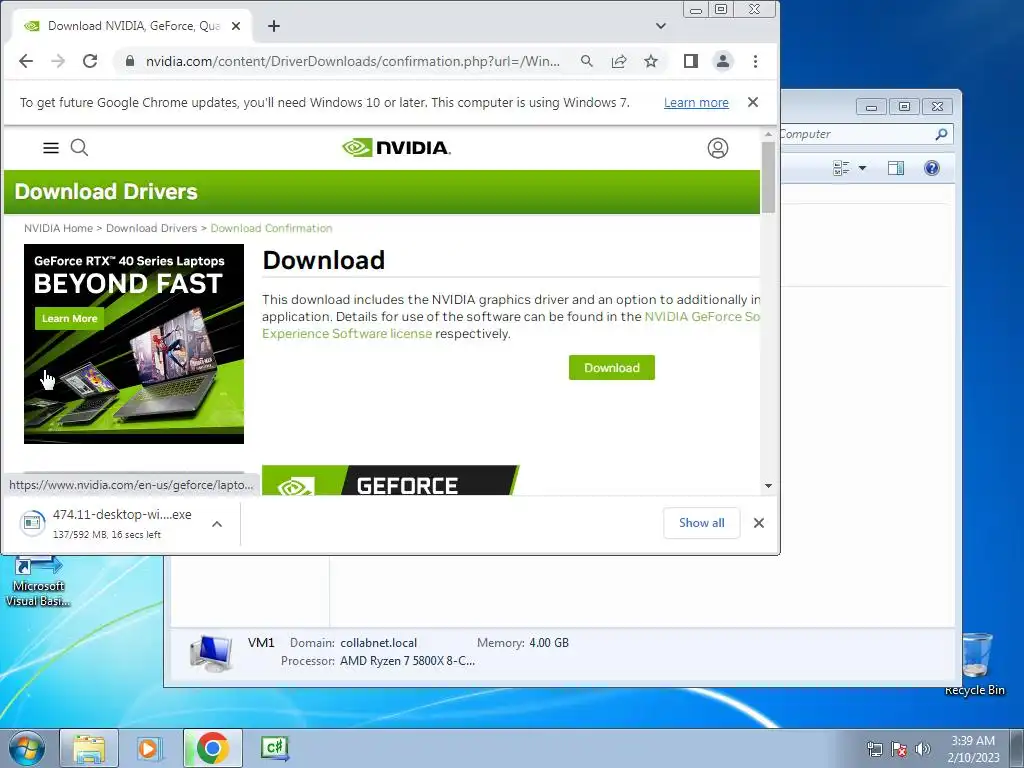Select the Recycle Bin desktop icon
Image resolution: width=1024 pixels, height=768 pixels.
coord(975,664)
